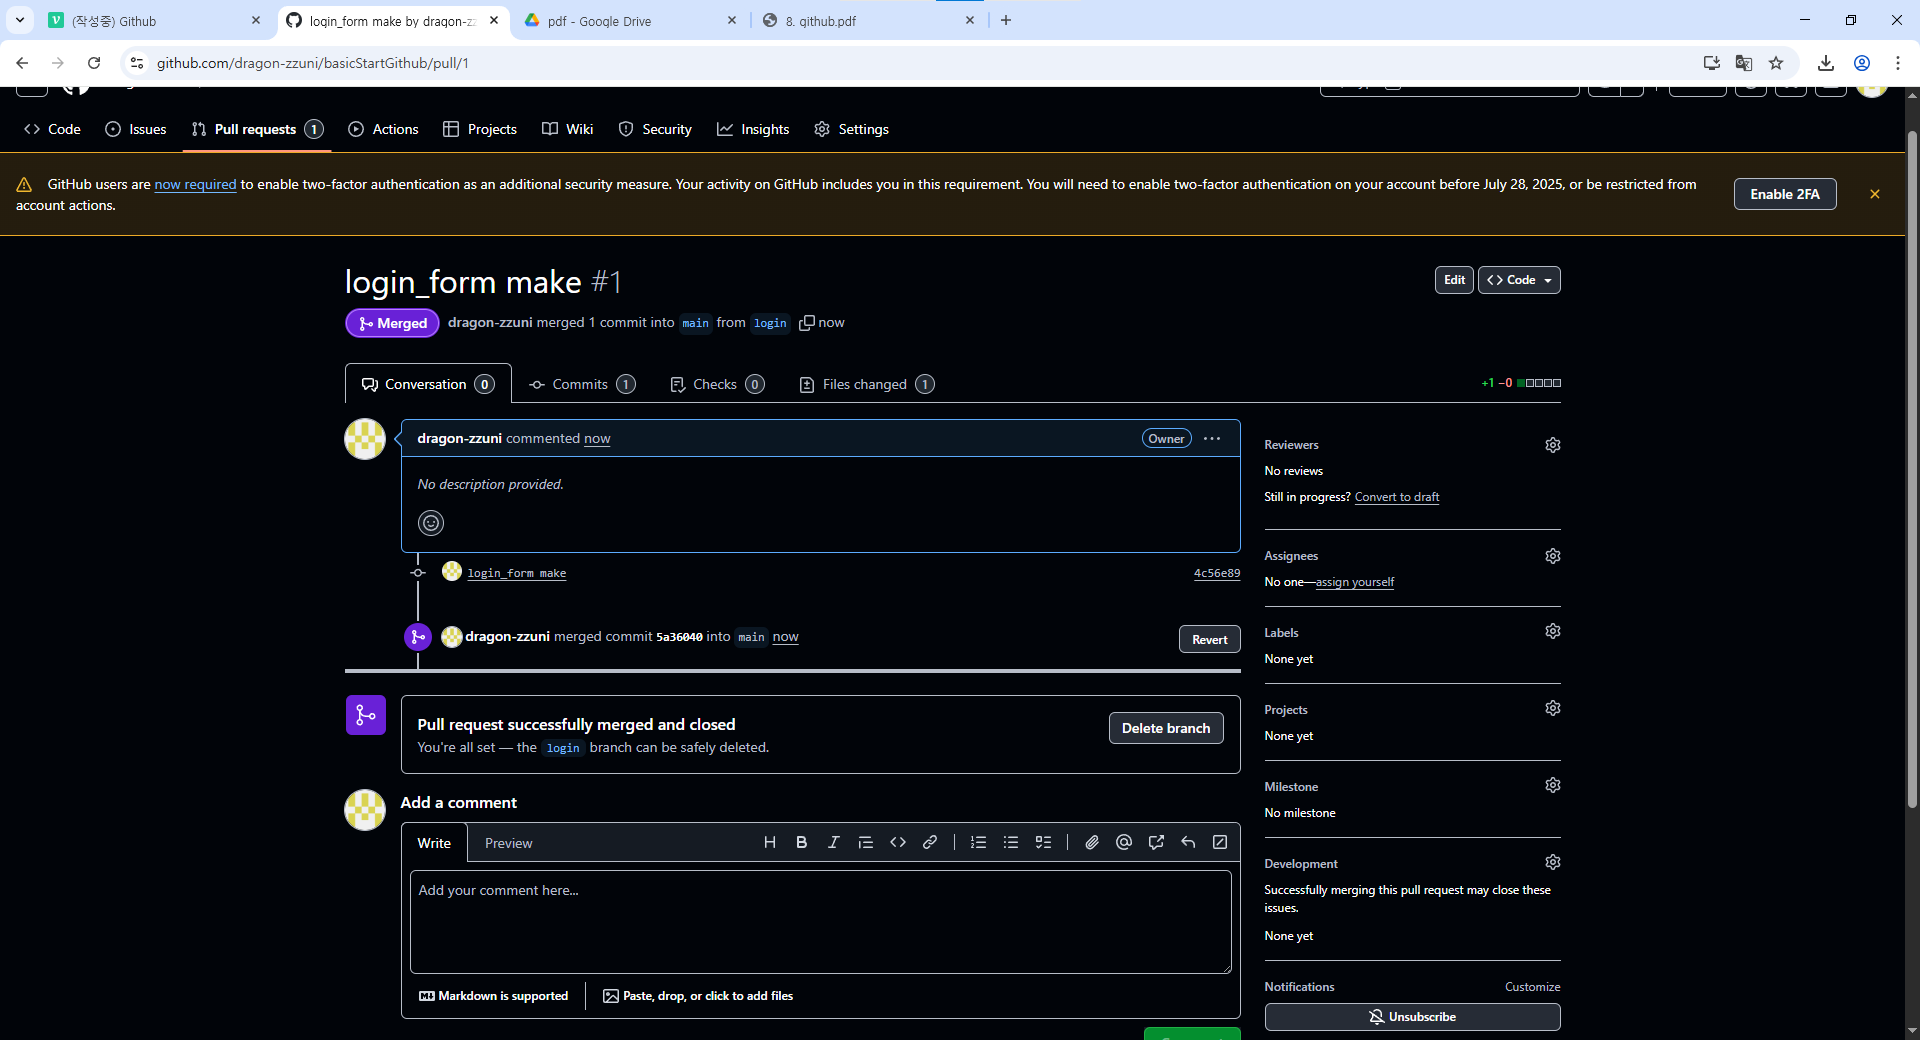This screenshot has width=1920, height=1040.
Task: Open the Insights tab
Action: click(x=753, y=129)
